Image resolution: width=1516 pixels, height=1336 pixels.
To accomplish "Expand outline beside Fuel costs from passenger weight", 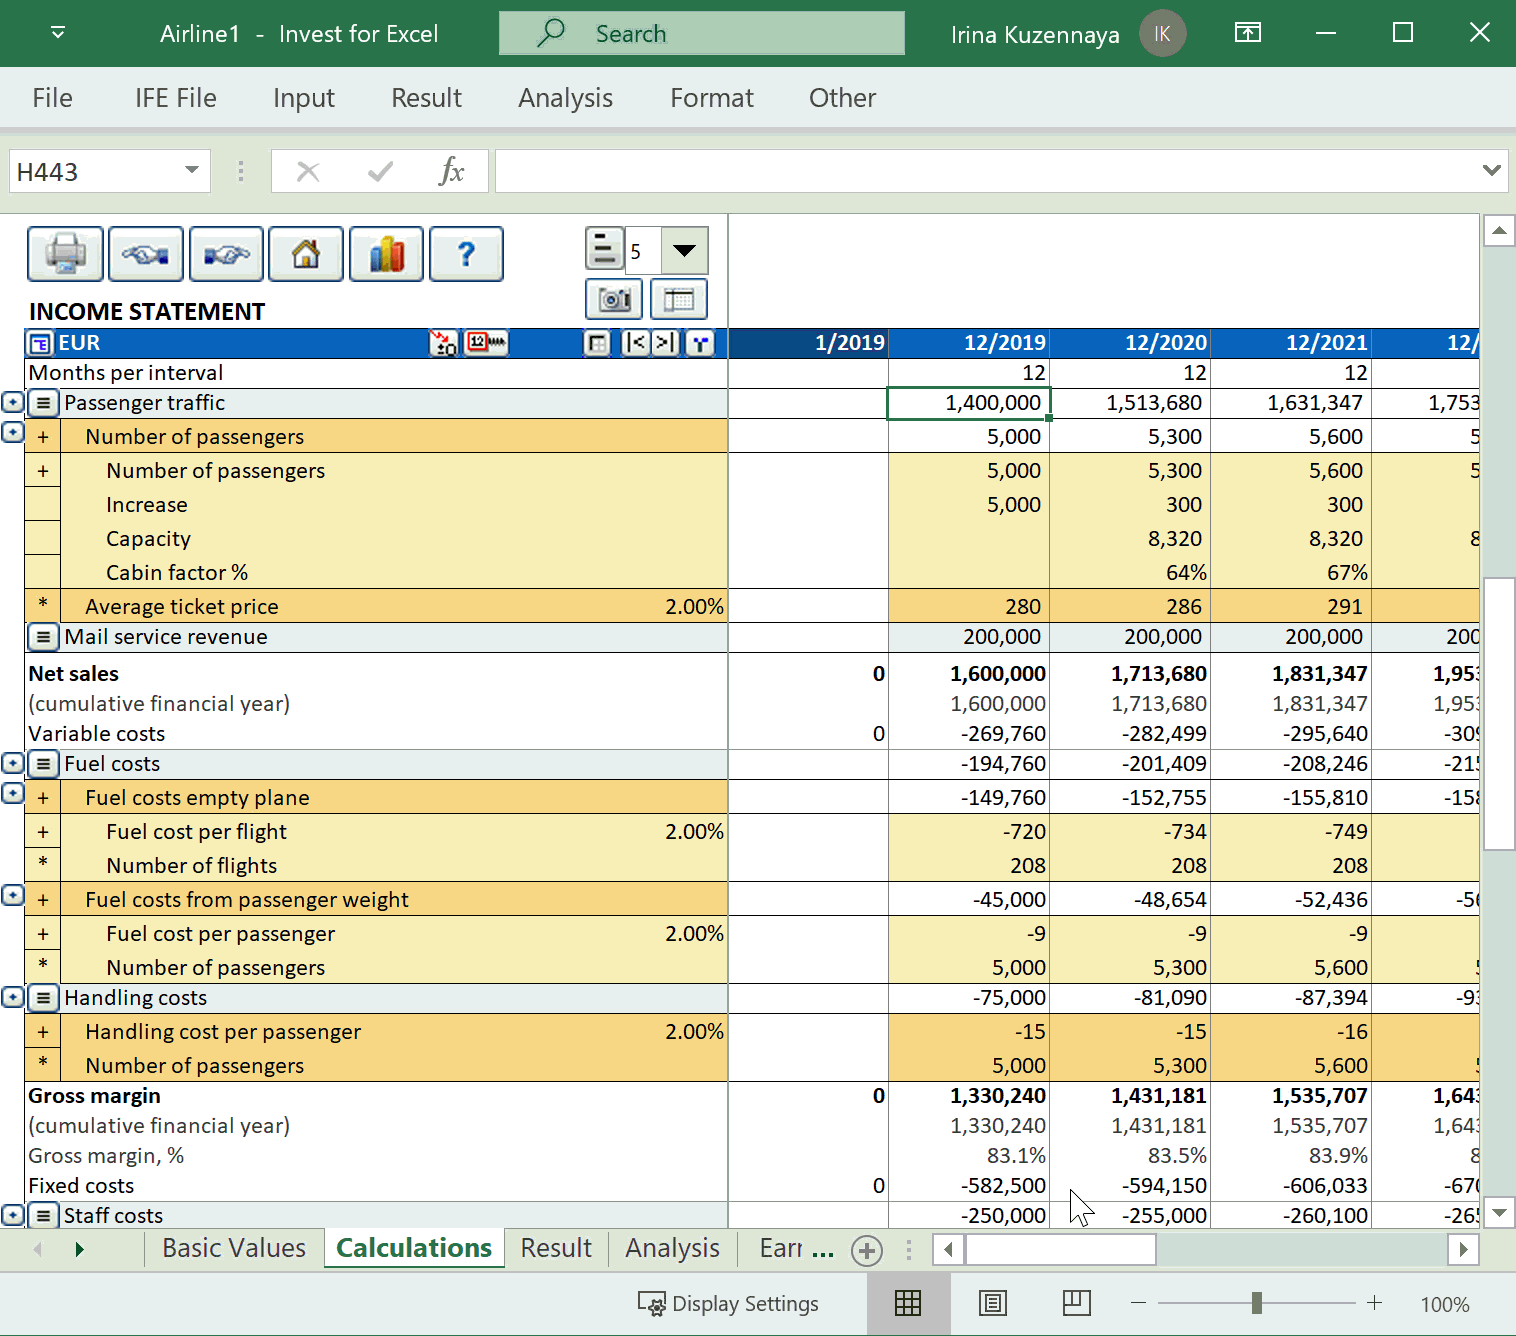I will click(12, 895).
